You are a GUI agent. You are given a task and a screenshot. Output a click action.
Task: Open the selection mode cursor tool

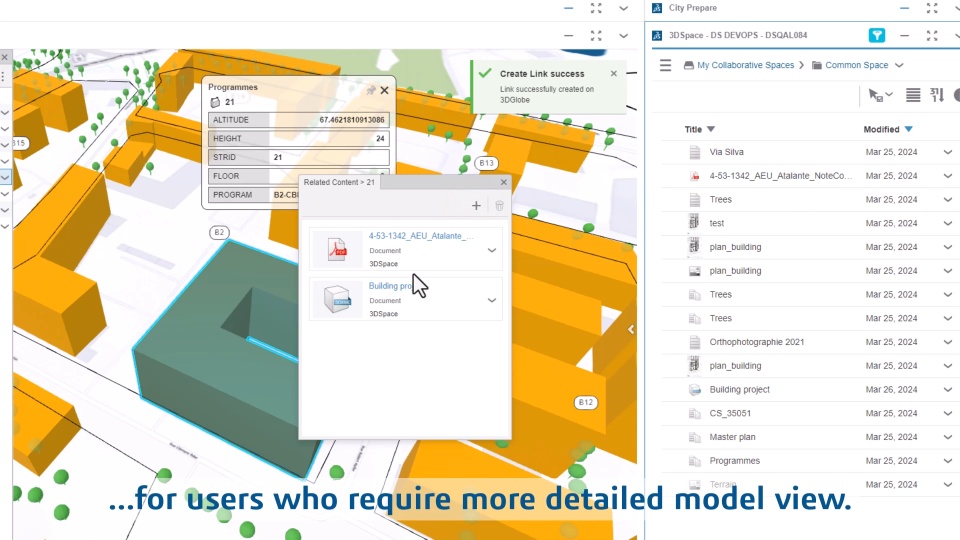tap(876, 95)
